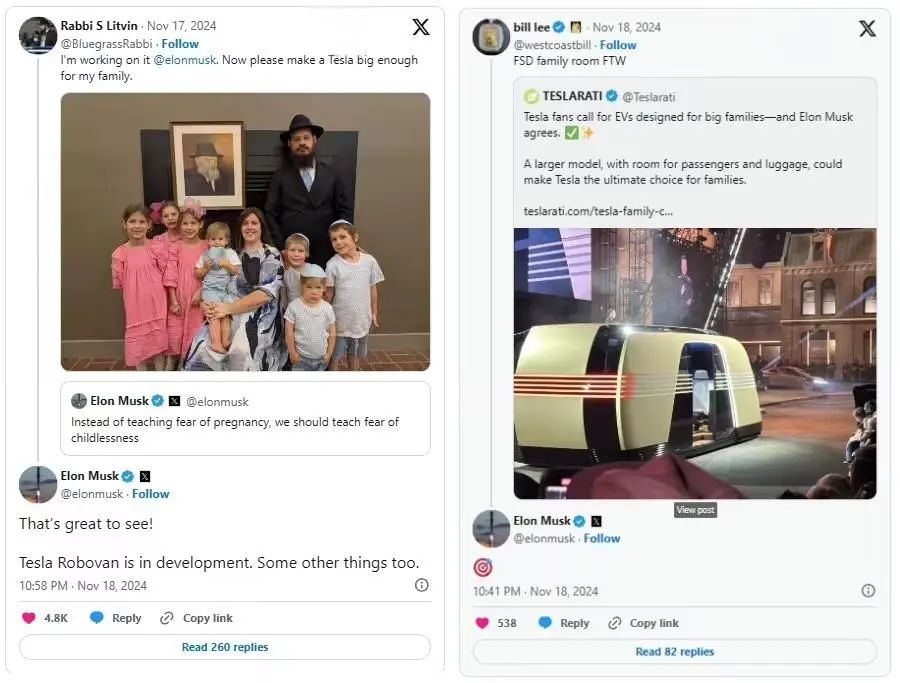This screenshot has width=900, height=683.
Task: Open info icon beside 10:41 PM timestamp
Action: pyautogui.click(x=868, y=591)
